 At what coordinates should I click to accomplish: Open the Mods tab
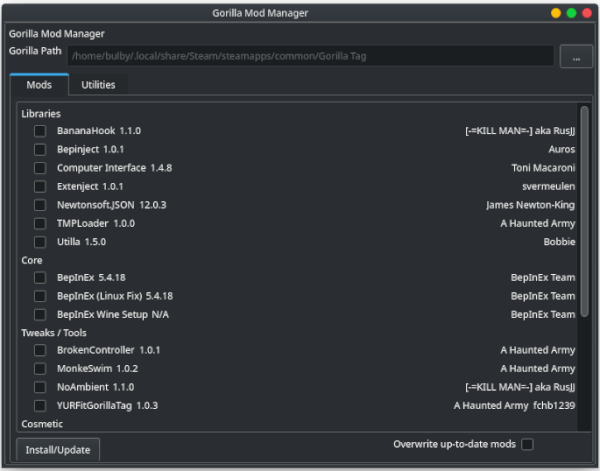[x=39, y=85]
